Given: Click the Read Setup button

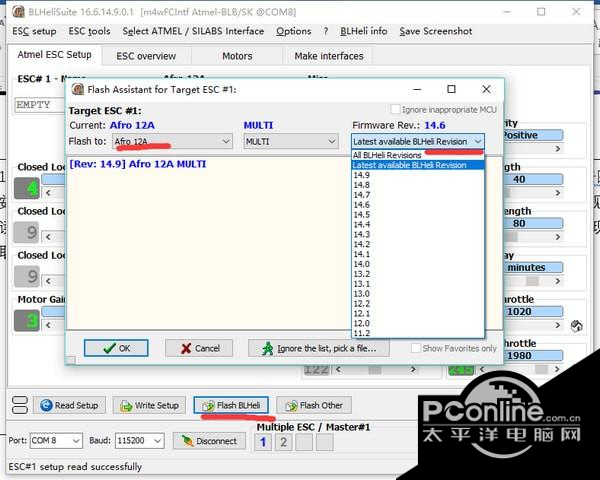Looking at the screenshot, I should [x=69, y=405].
